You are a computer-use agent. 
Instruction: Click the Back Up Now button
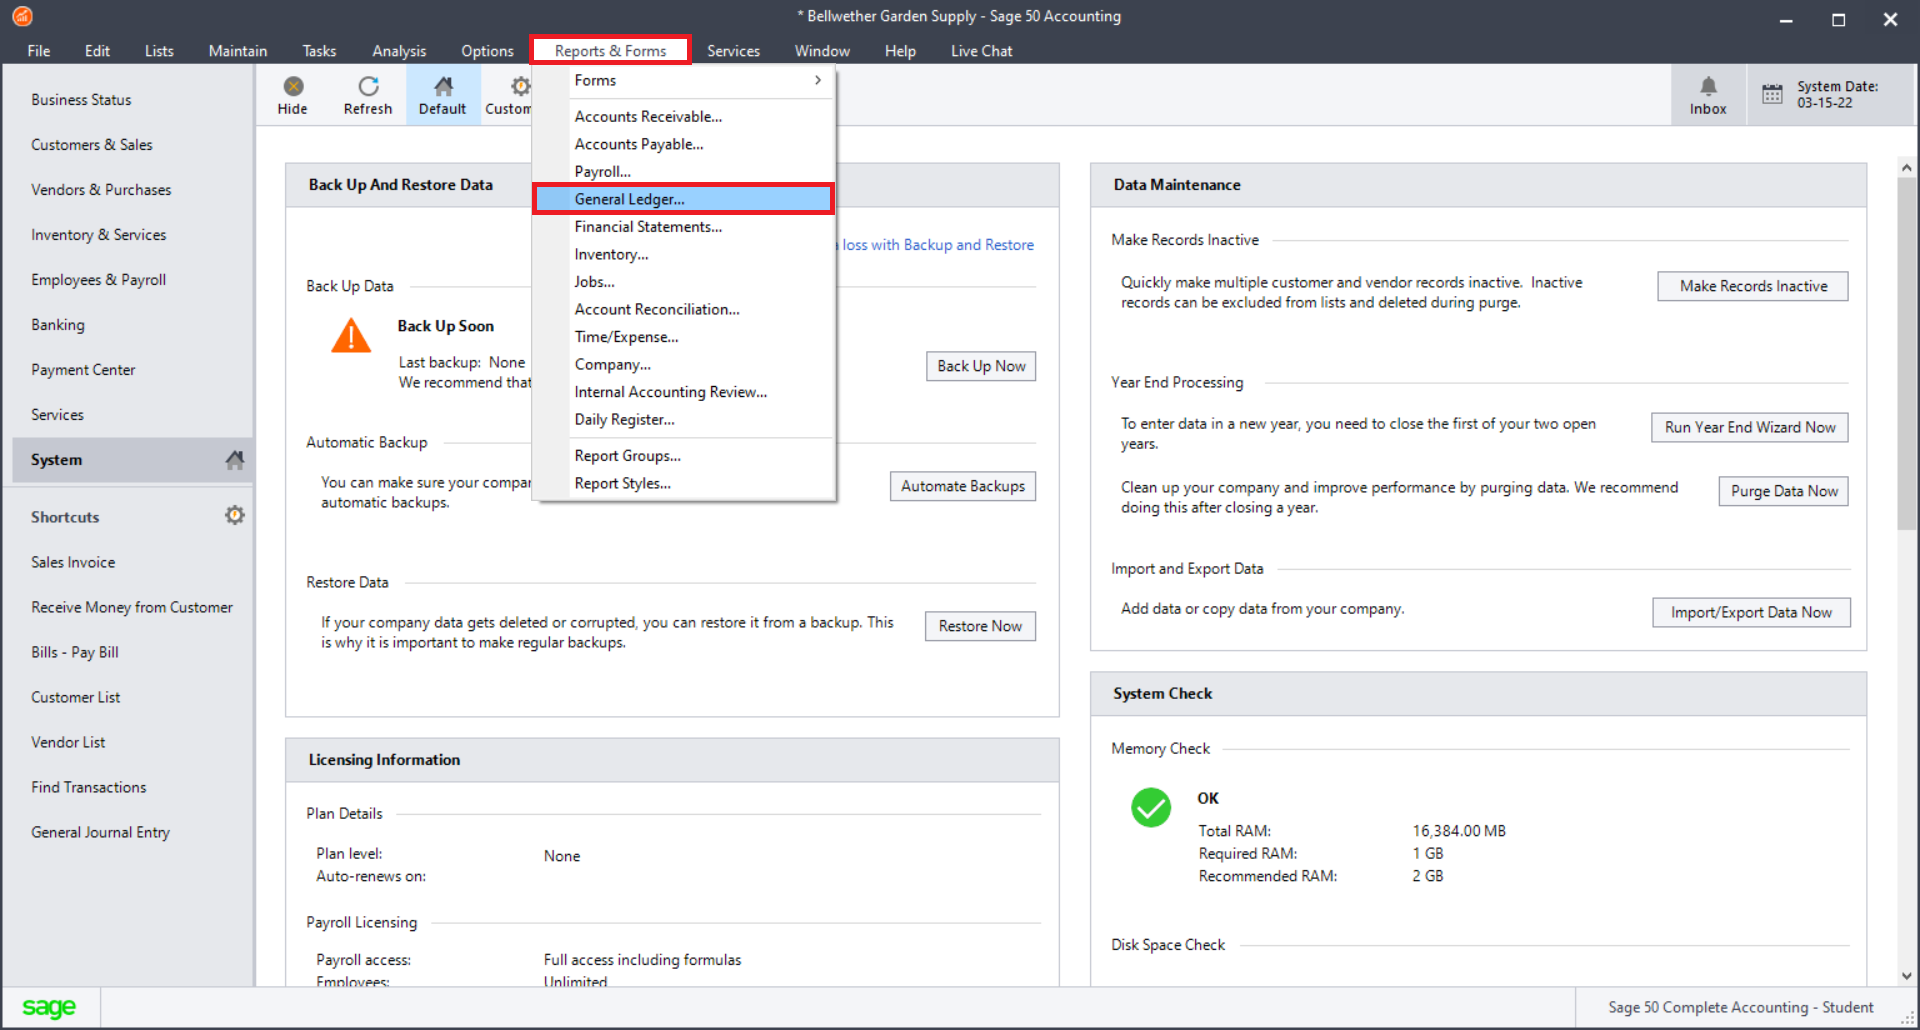click(x=979, y=365)
